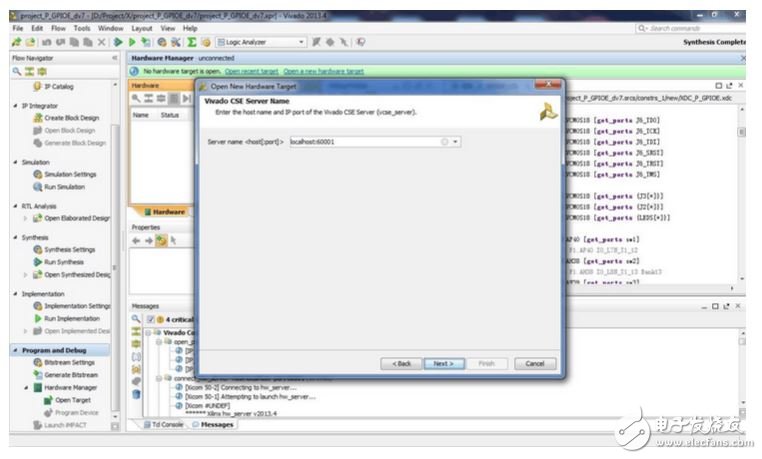Open Bitstream Settings
Screen dimensions: 762x459
pos(68,363)
